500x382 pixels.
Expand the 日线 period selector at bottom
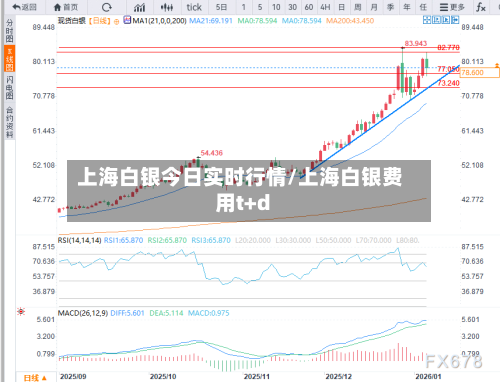pos(35,378)
